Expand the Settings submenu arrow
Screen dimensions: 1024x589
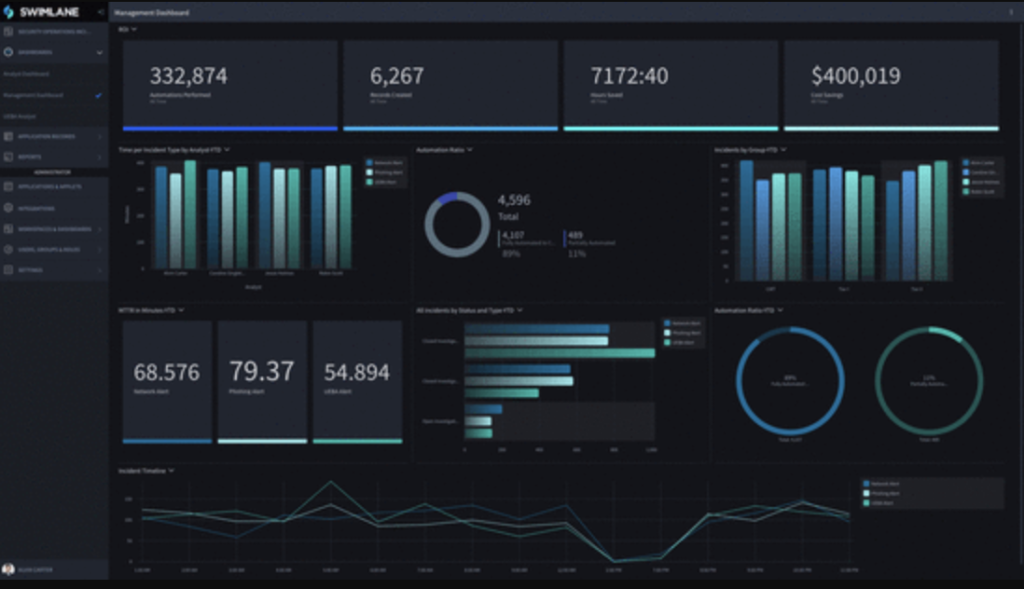tap(100, 270)
